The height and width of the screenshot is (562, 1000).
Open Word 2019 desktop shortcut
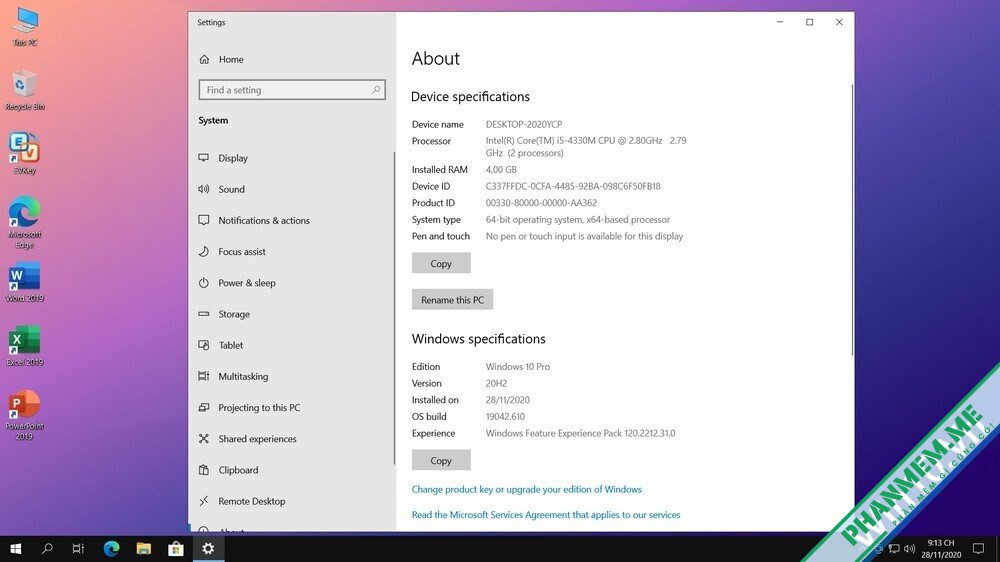pos(25,282)
